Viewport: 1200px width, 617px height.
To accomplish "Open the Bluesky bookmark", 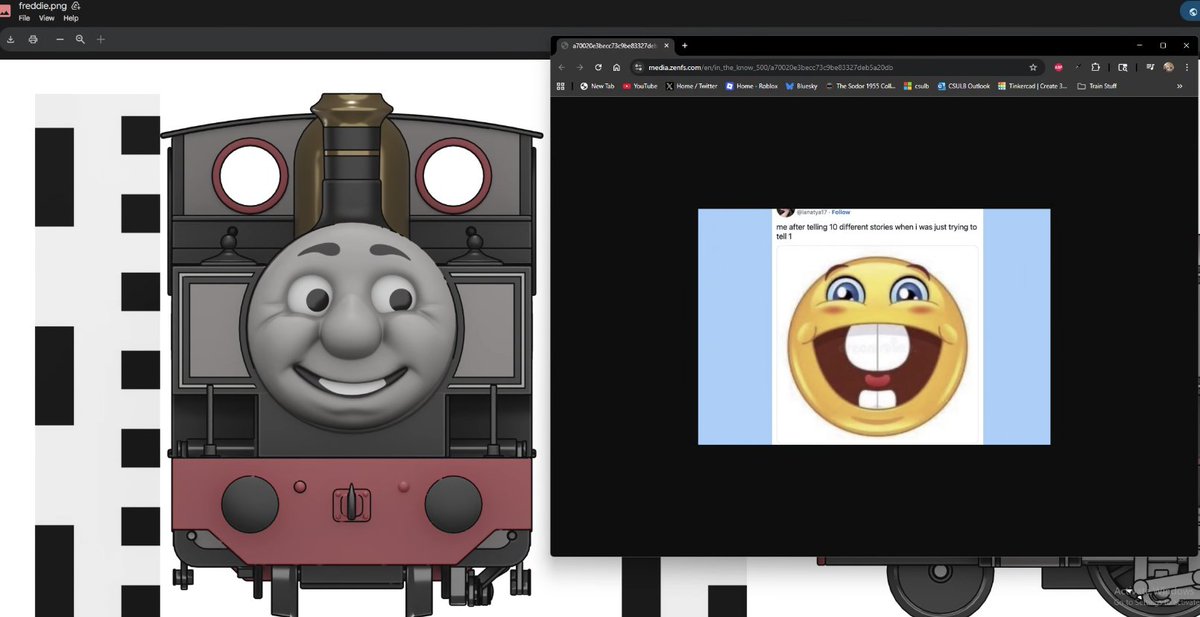I will pyautogui.click(x=801, y=86).
